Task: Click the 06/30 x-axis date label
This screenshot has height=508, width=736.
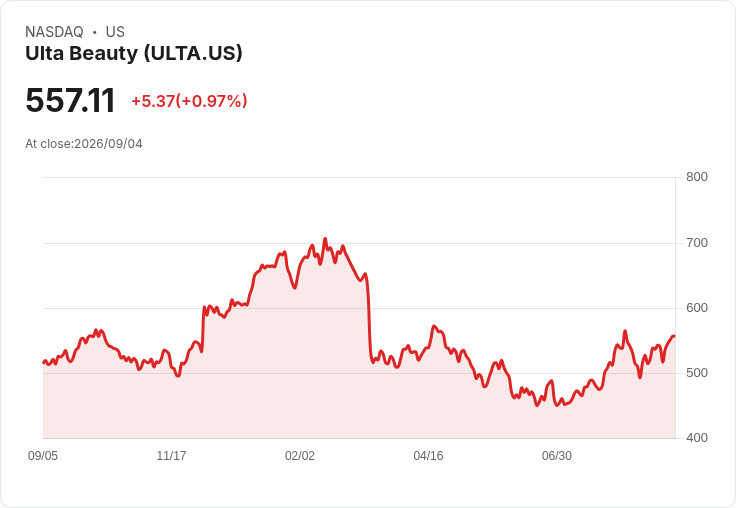Action: tap(557, 455)
